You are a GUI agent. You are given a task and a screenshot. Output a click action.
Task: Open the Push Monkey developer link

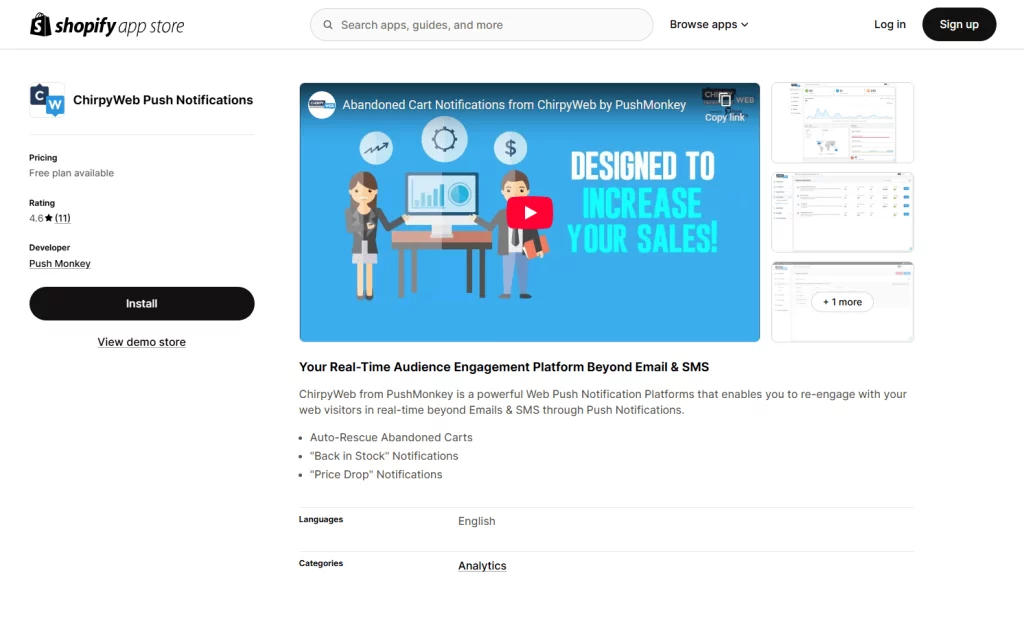tap(59, 264)
